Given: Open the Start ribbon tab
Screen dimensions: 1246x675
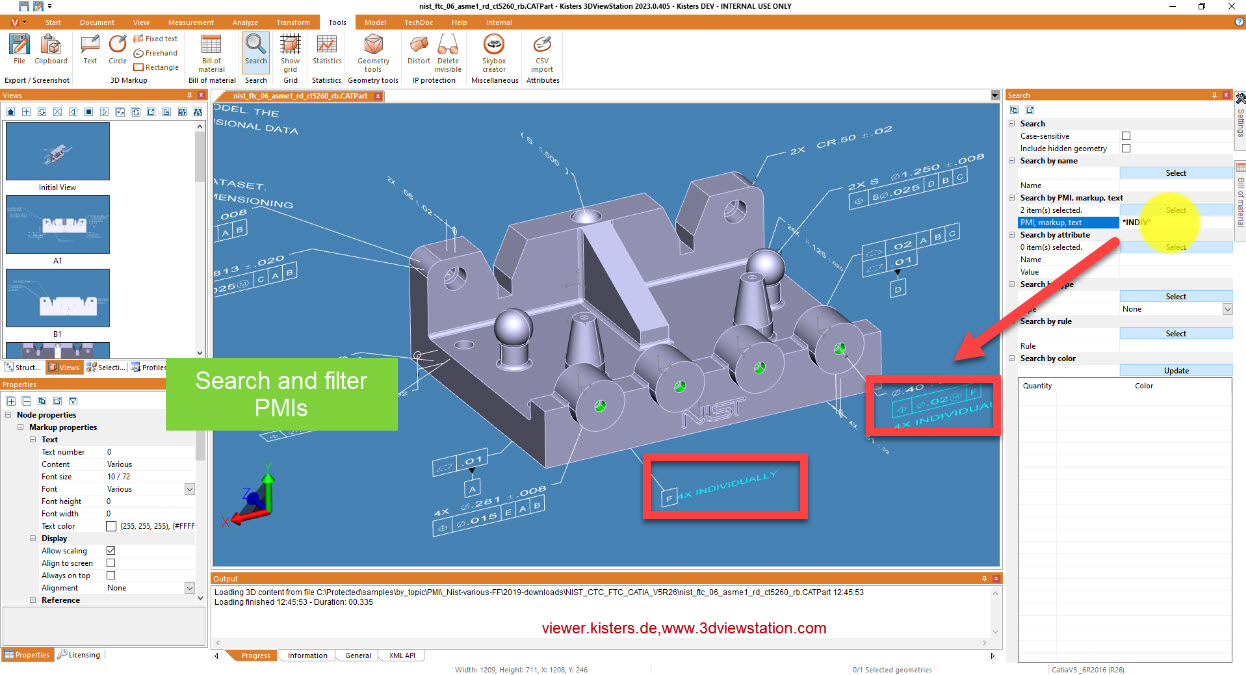Looking at the screenshot, I should coord(53,22).
